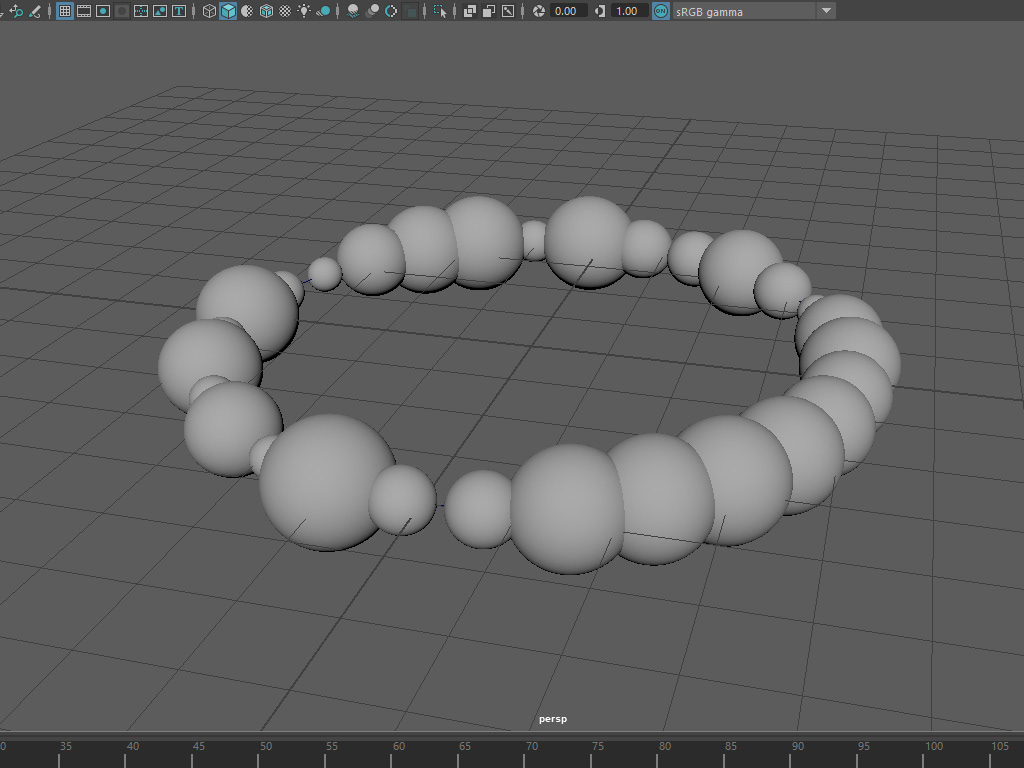
Task: Click the Gamma reset icon
Action: 600,11
